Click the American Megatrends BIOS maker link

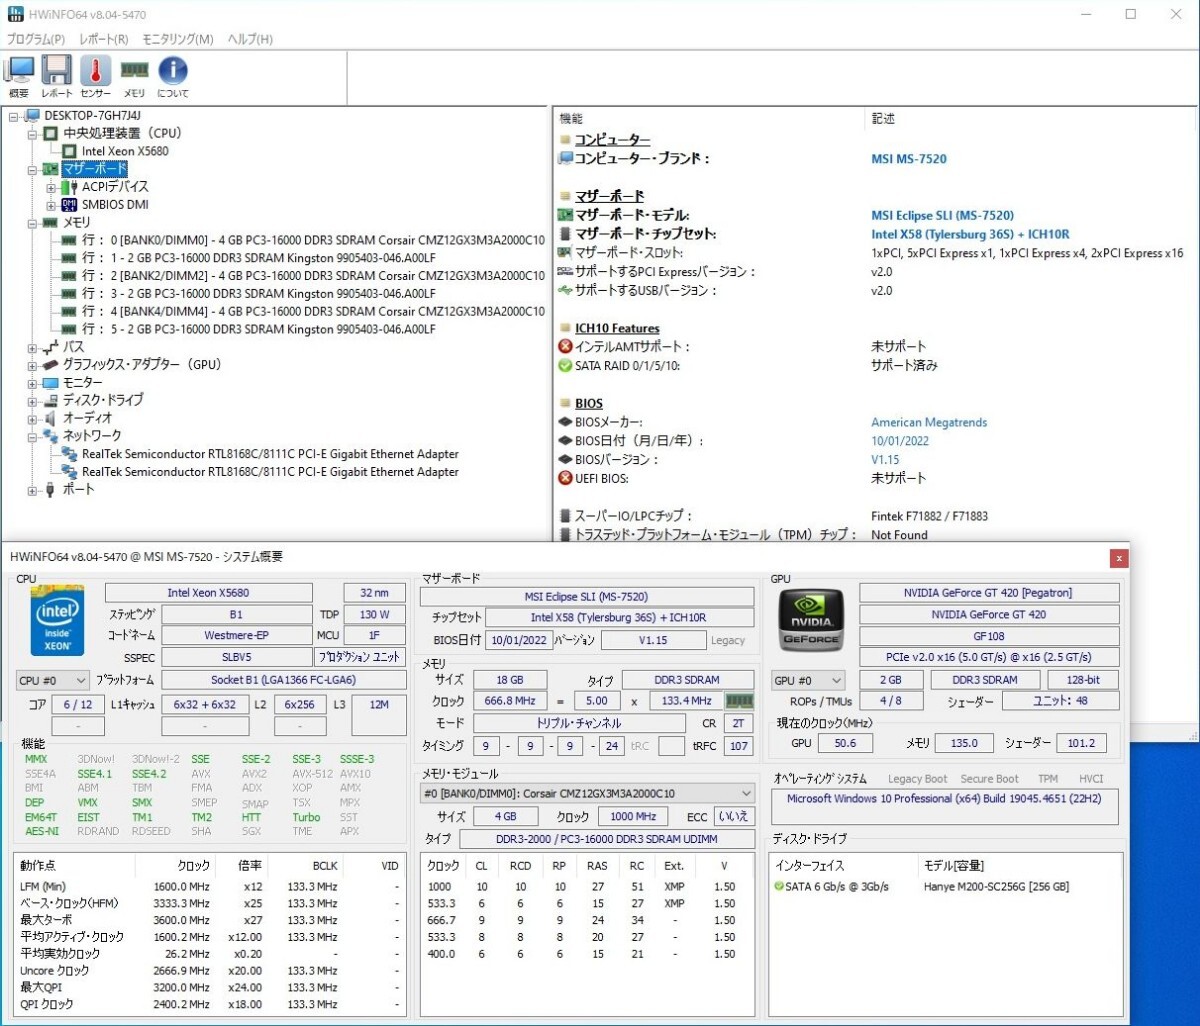(929, 422)
